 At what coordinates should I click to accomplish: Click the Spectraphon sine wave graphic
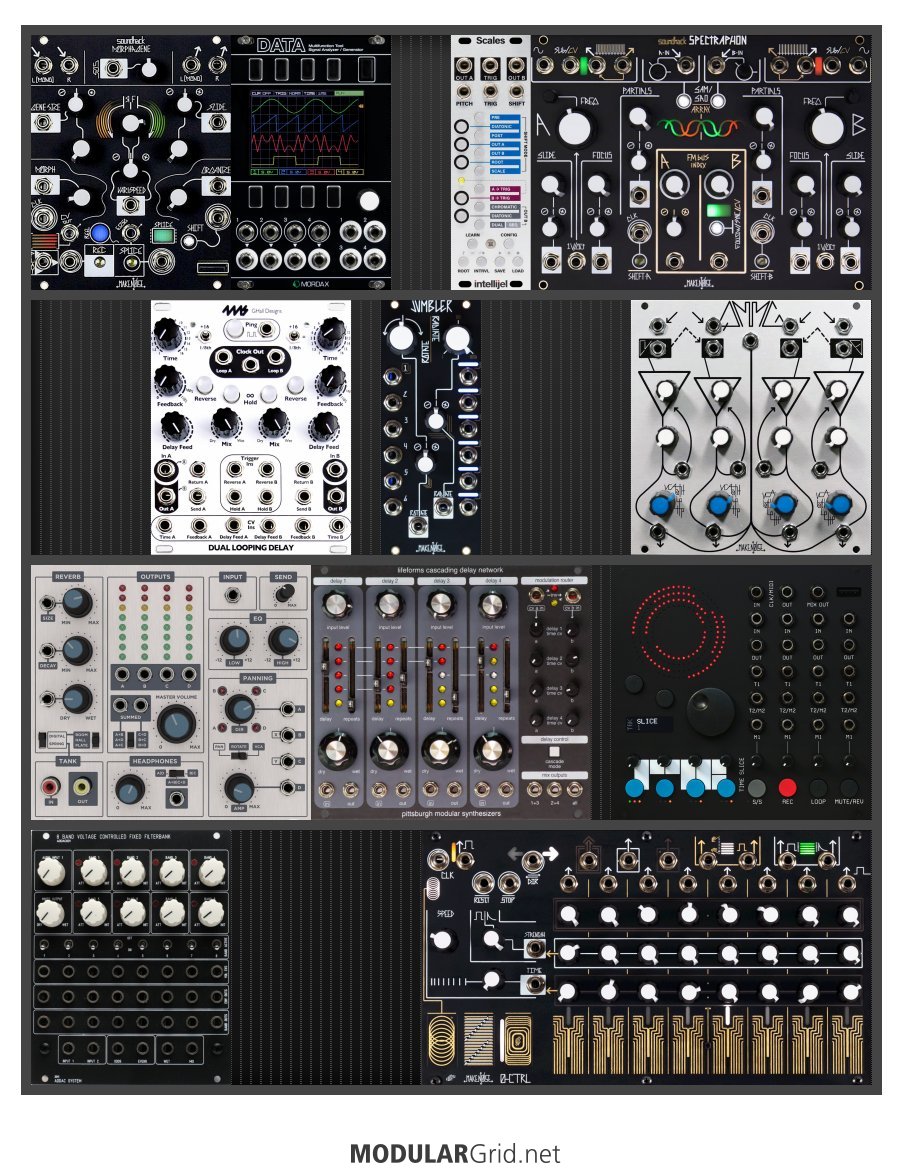(699, 128)
